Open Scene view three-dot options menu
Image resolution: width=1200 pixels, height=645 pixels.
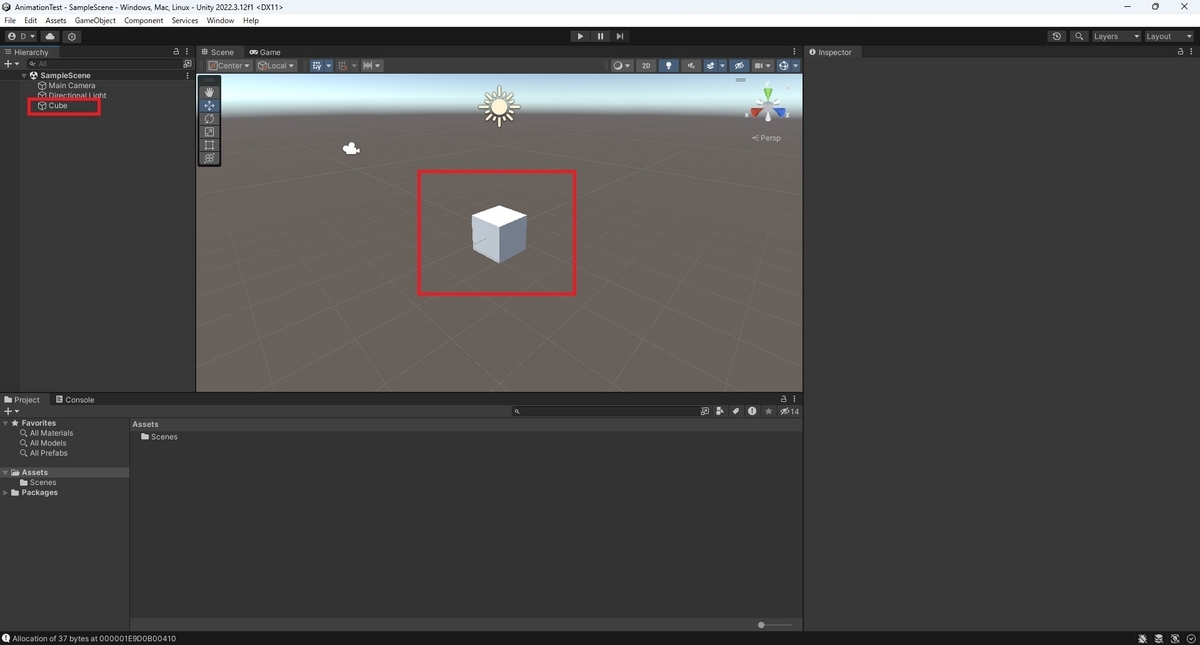click(x=795, y=52)
